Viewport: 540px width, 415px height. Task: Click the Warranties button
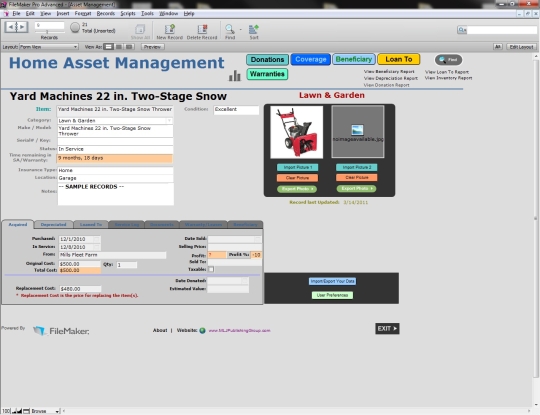[267, 74]
